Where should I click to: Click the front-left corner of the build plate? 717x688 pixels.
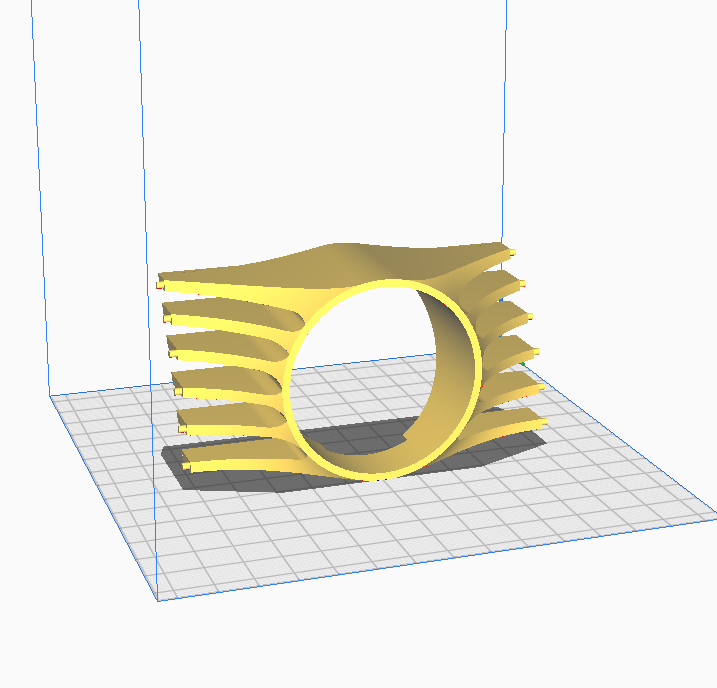pyautogui.click(x=159, y=600)
